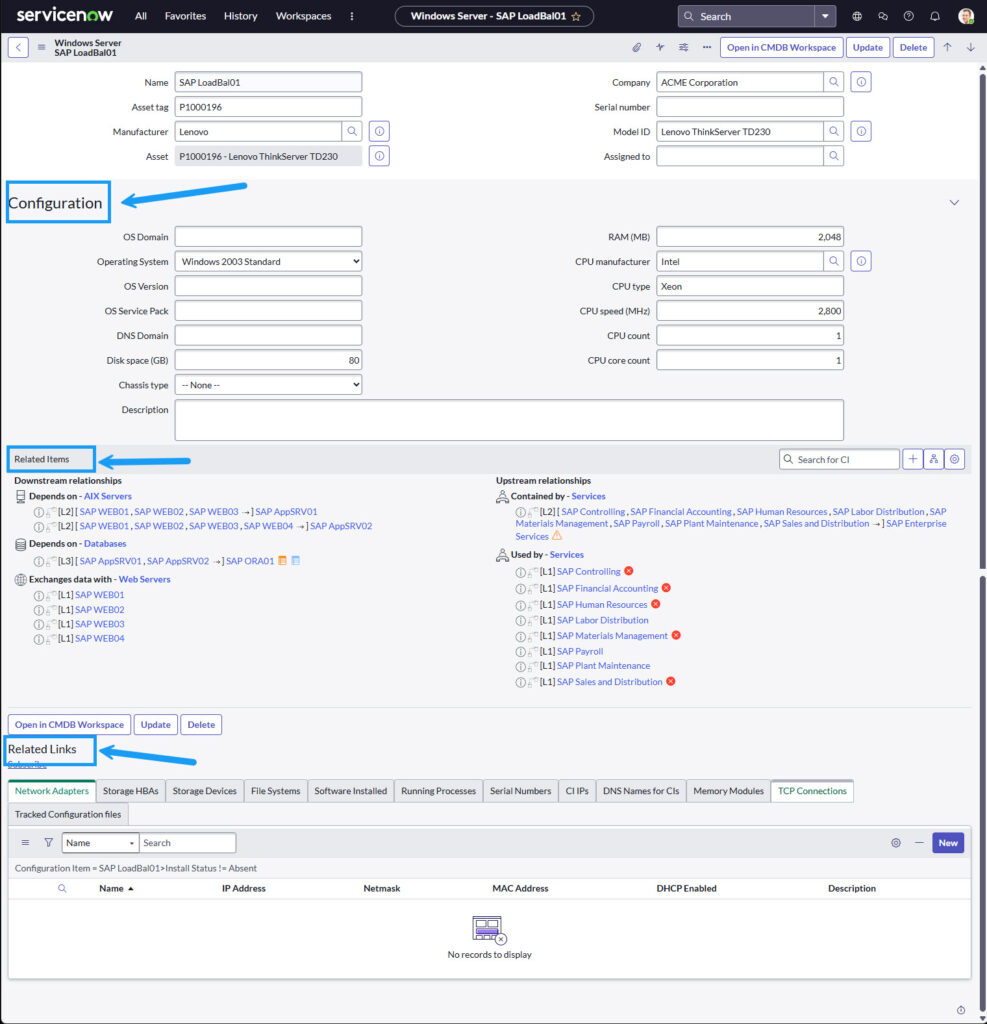Open the Operating System dropdown

[x=268, y=262]
